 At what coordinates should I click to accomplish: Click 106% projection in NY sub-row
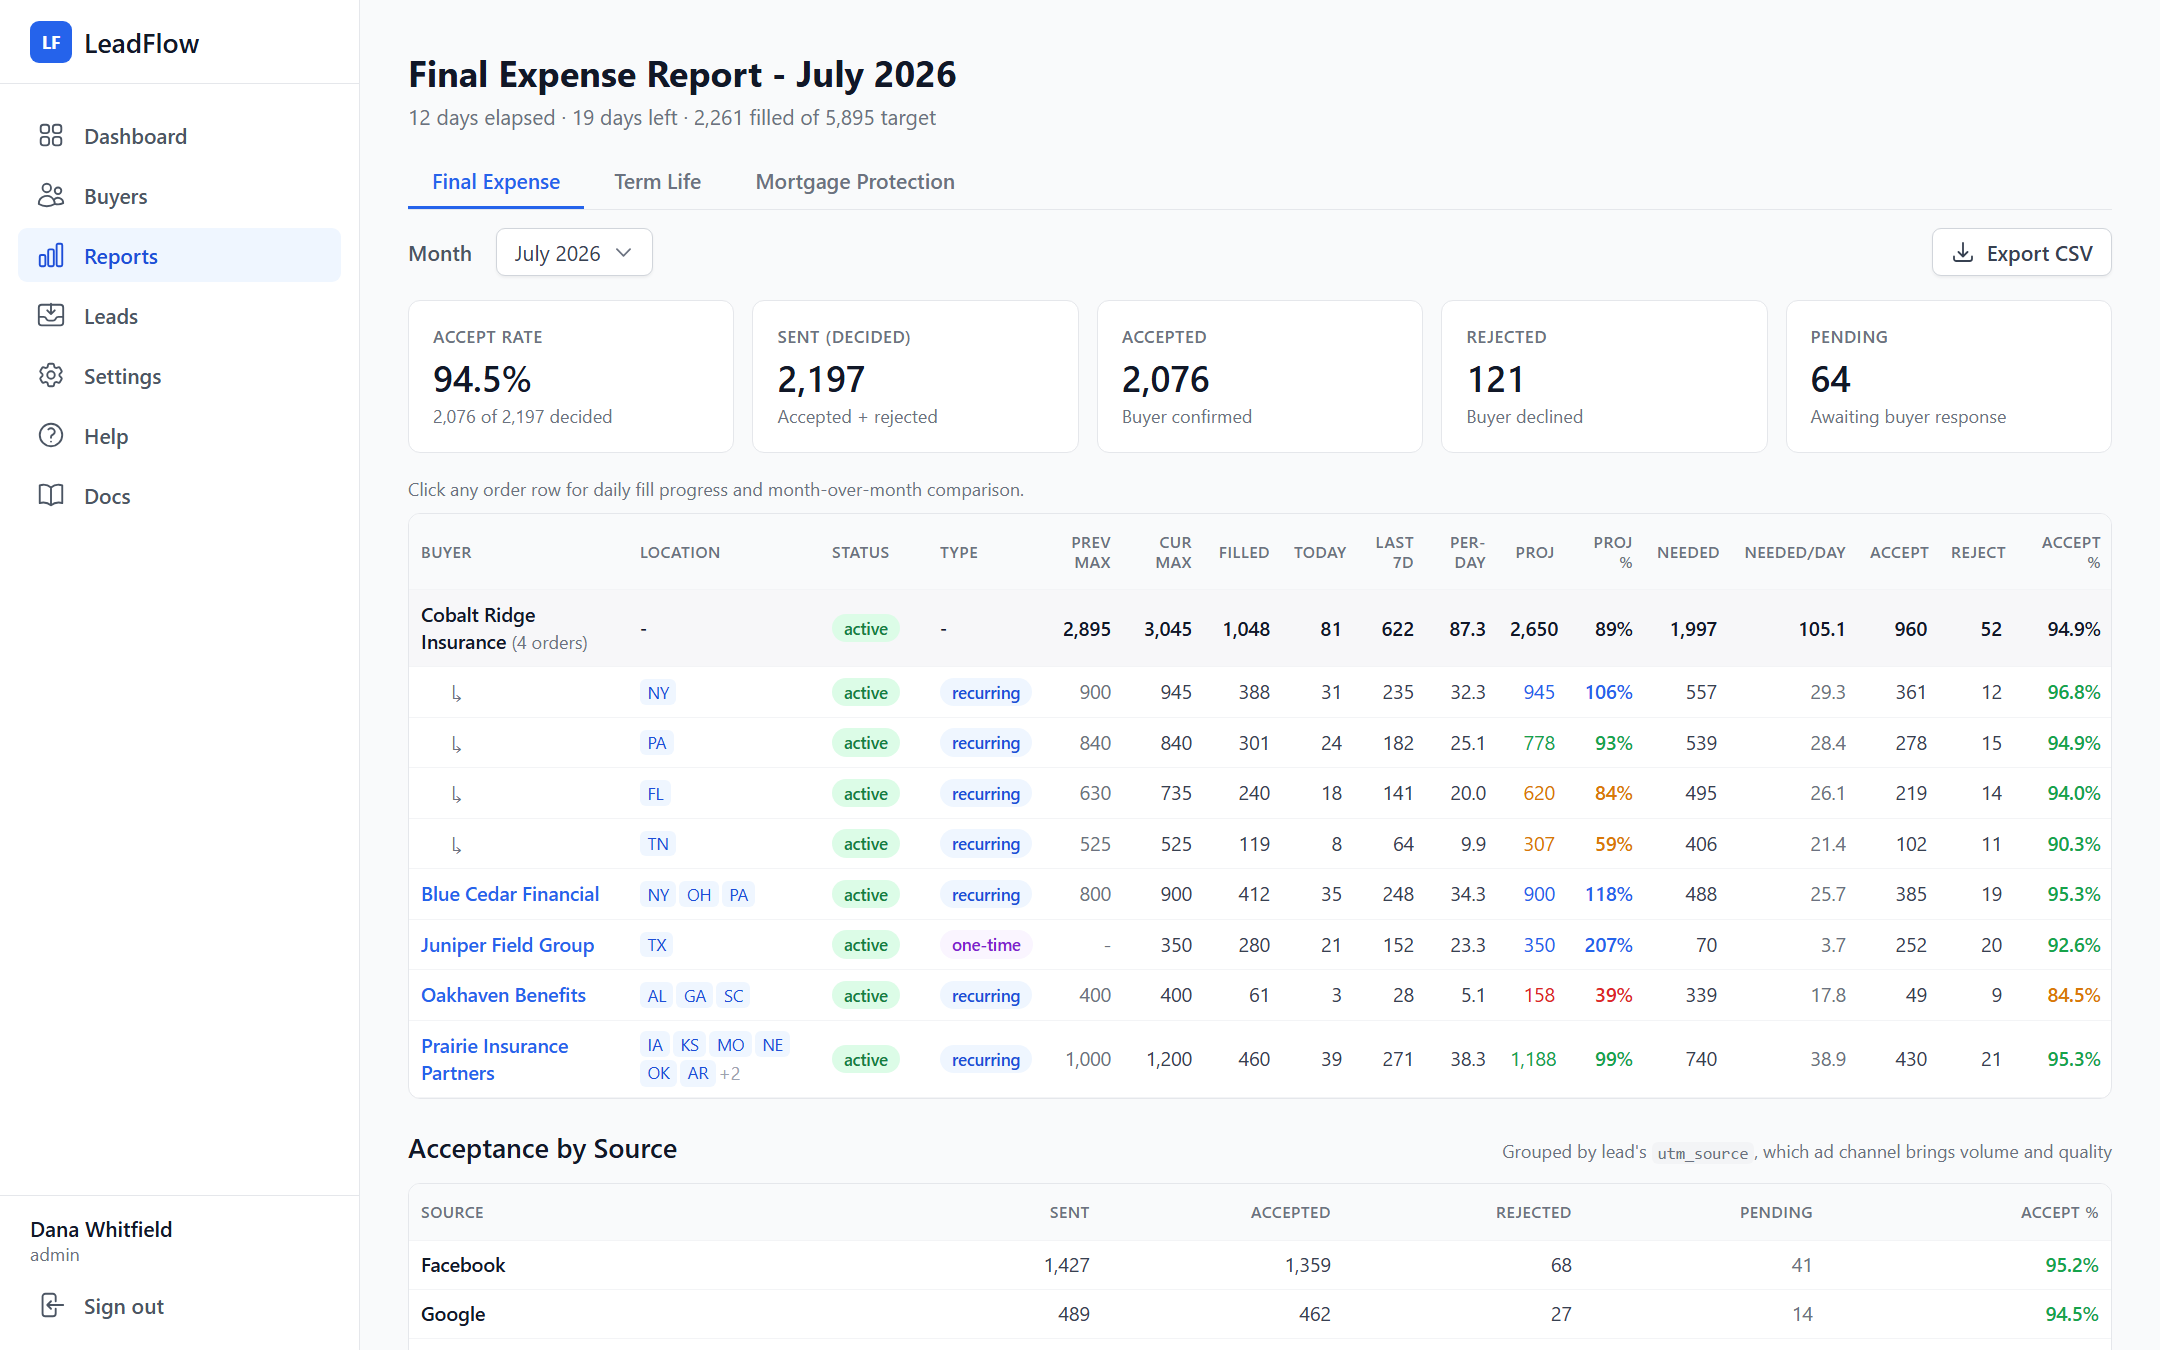pyautogui.click(x=1608, y=692)
